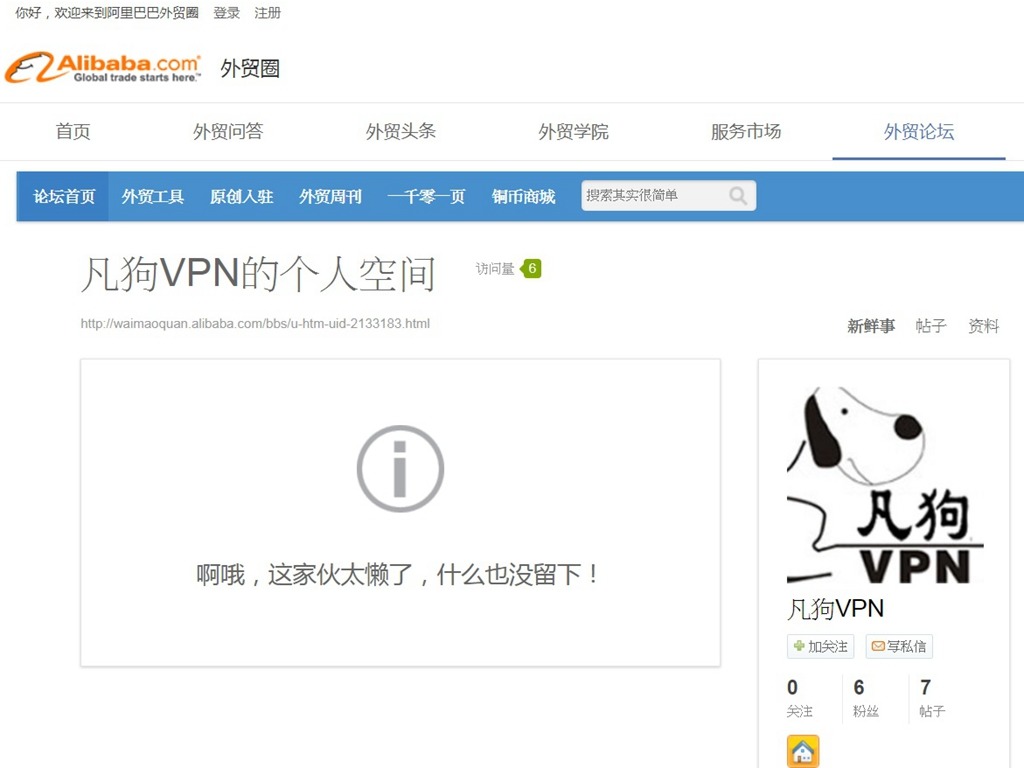The height and width of the screenshot is (768, 1024).
Task: Click the 写私信 message button
Action: pos(899,647)
